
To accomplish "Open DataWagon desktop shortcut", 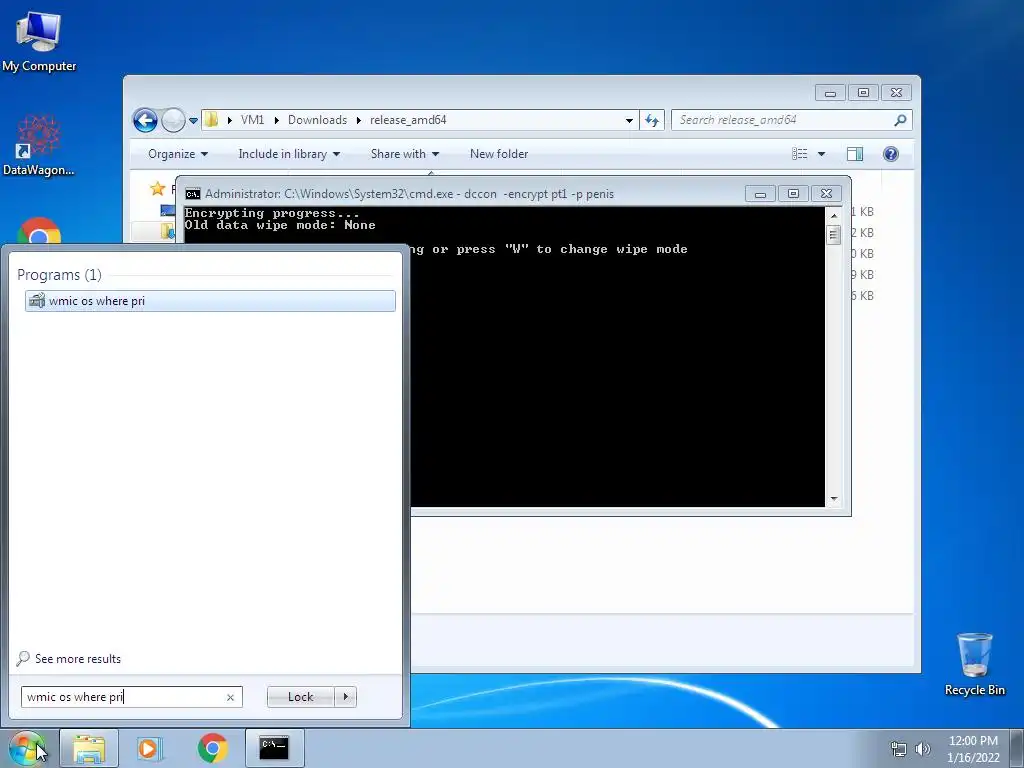I will [x=39, y=145].
